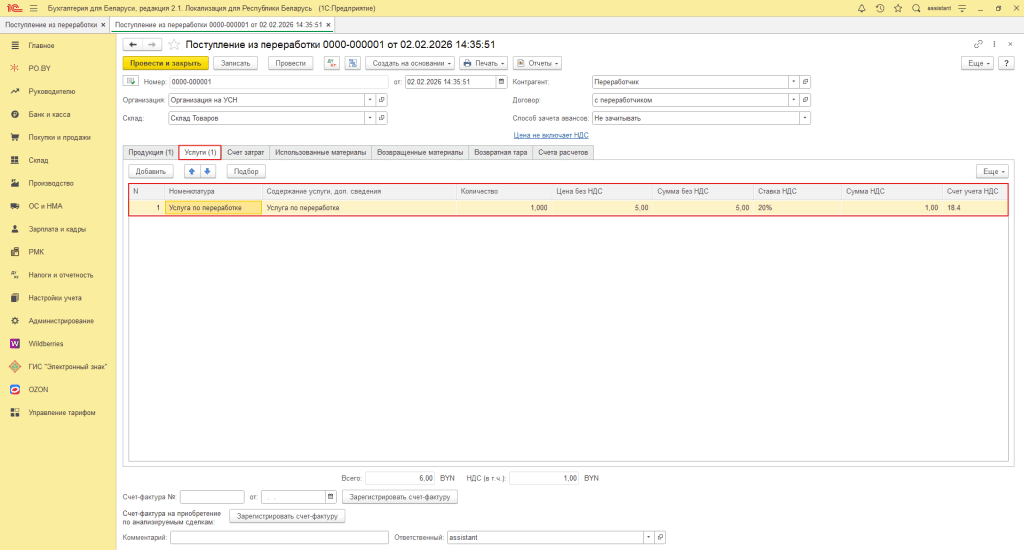The width and height of the screenshot is (1024, 550).
Task: Show document postings with Дт/Кт icon
Action: point(332,63)
